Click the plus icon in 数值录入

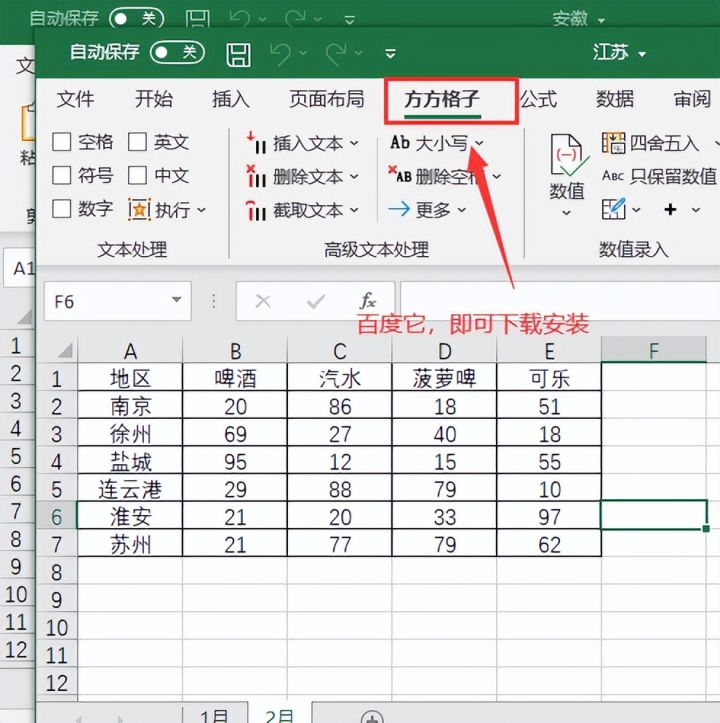pyautogui.click(x=670, y=210)
